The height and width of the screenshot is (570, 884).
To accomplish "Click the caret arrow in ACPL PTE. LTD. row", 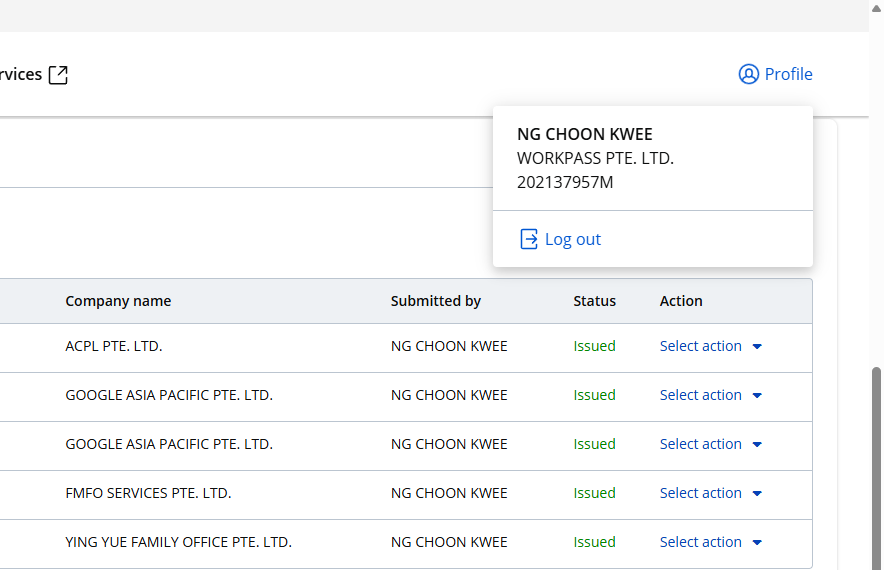I will coord(757,347).
